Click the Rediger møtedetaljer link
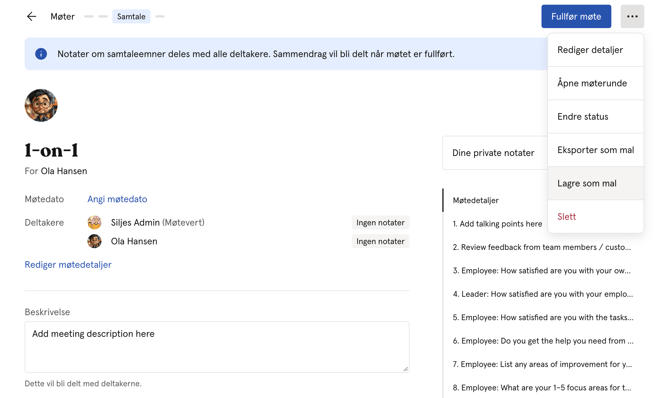This screenshot has width=670, height=398. point(68,265)
